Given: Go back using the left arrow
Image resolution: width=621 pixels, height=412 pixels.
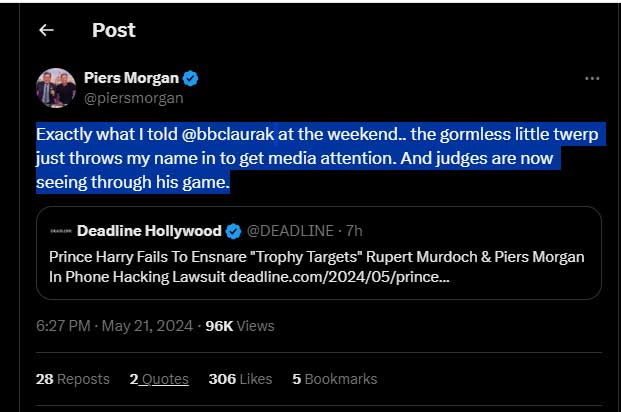Looking at the screenshot, I should (x=46, y=30).
